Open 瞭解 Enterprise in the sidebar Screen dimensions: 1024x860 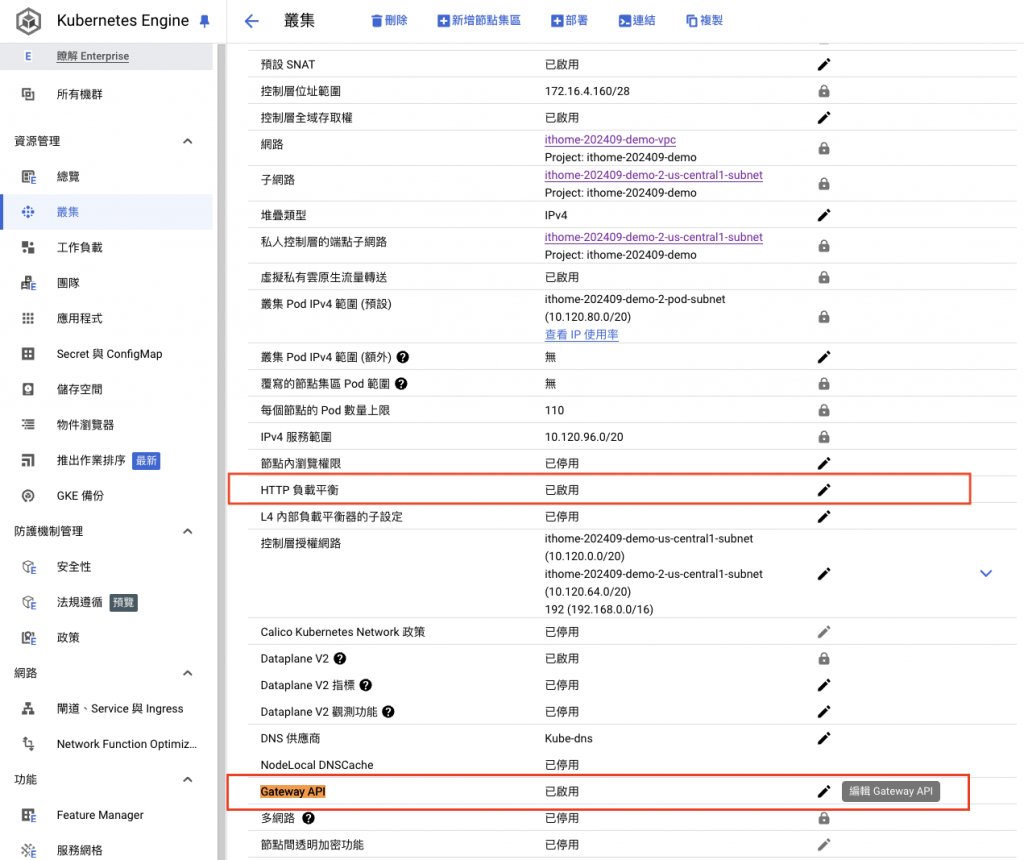pos(93,56)
